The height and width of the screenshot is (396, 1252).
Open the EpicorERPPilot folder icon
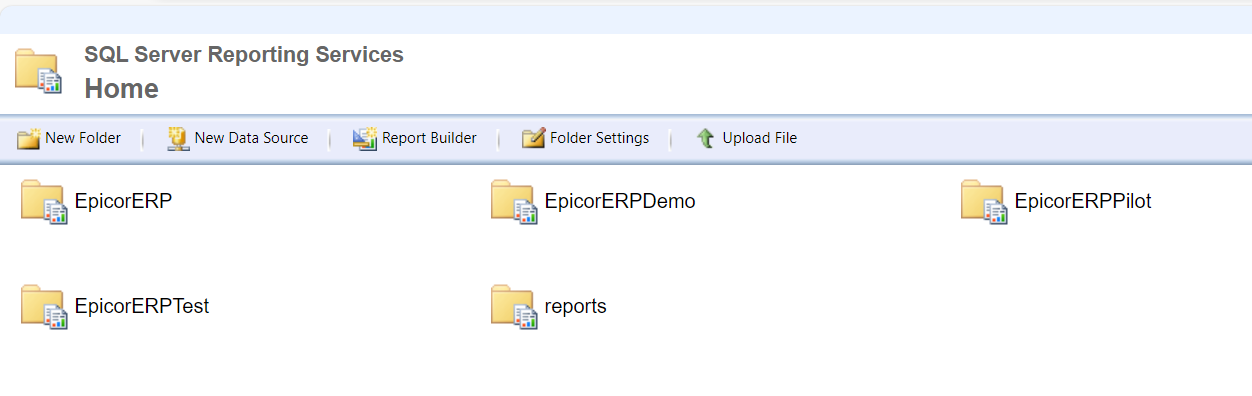984,201
